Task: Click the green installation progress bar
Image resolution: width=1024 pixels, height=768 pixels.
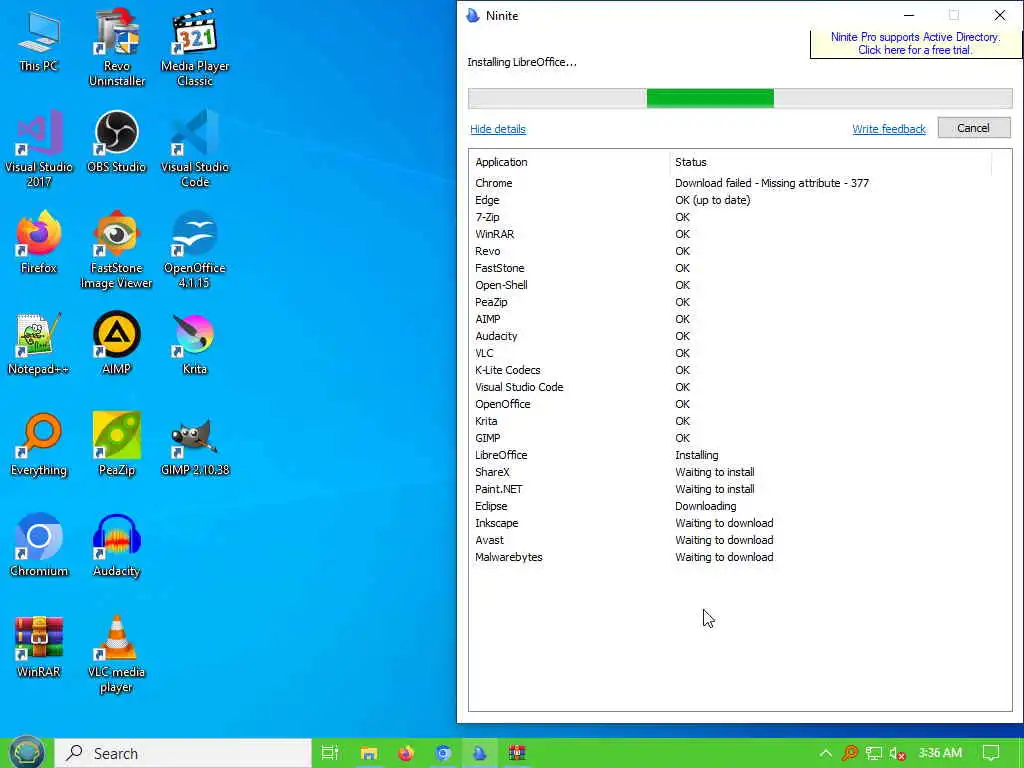Action: coord(710,99)
